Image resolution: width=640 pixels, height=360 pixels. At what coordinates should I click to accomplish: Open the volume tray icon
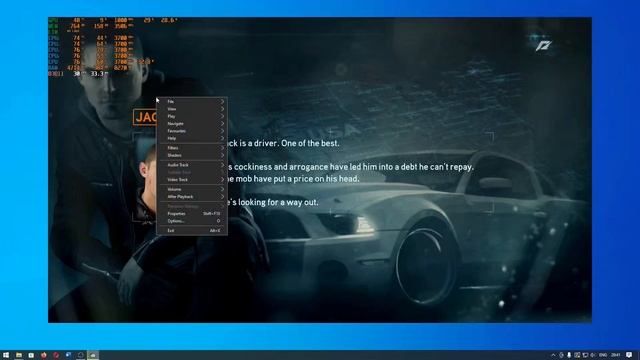593,355
